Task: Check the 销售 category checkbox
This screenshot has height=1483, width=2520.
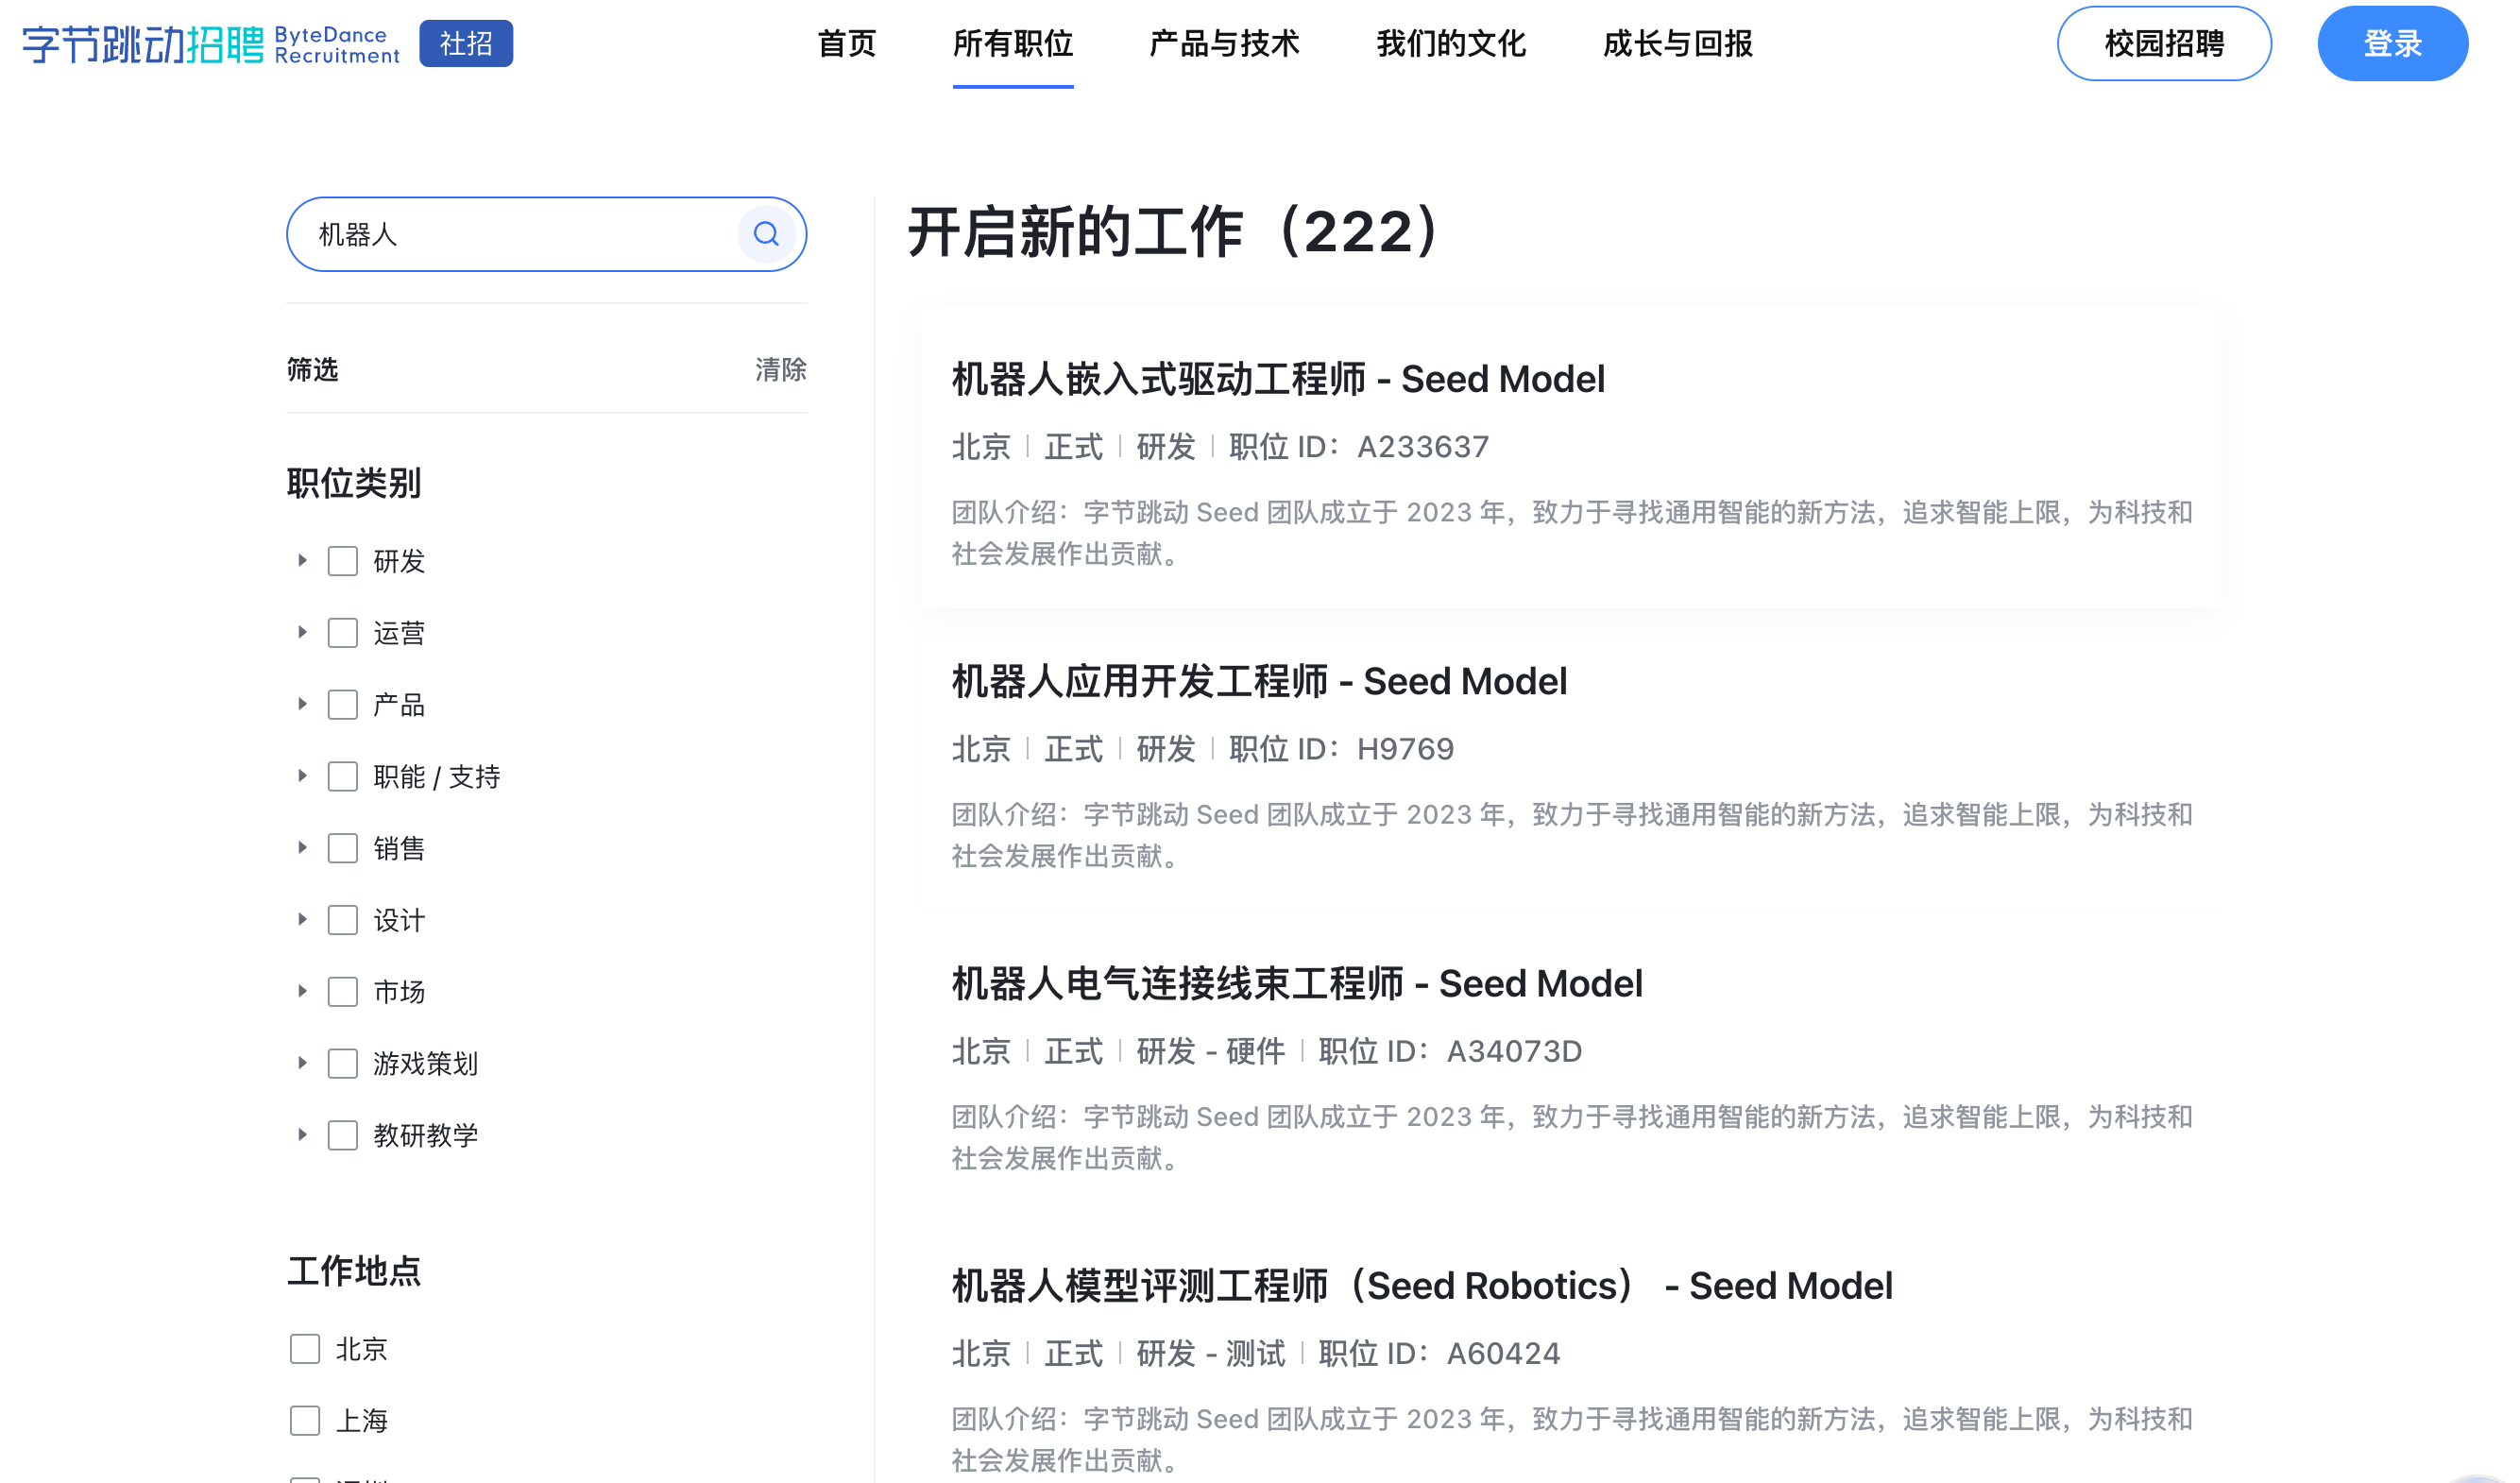Action: [343, 848]
